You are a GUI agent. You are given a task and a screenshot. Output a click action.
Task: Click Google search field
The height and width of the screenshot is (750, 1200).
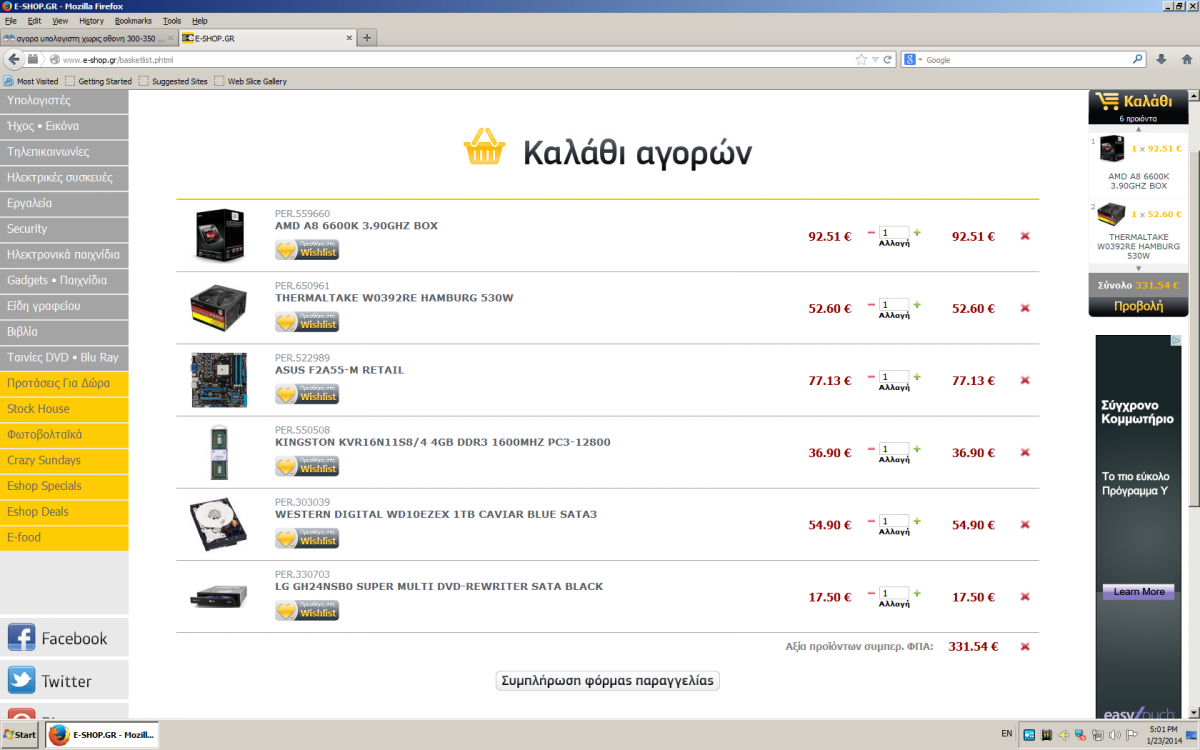[1025, 60]
